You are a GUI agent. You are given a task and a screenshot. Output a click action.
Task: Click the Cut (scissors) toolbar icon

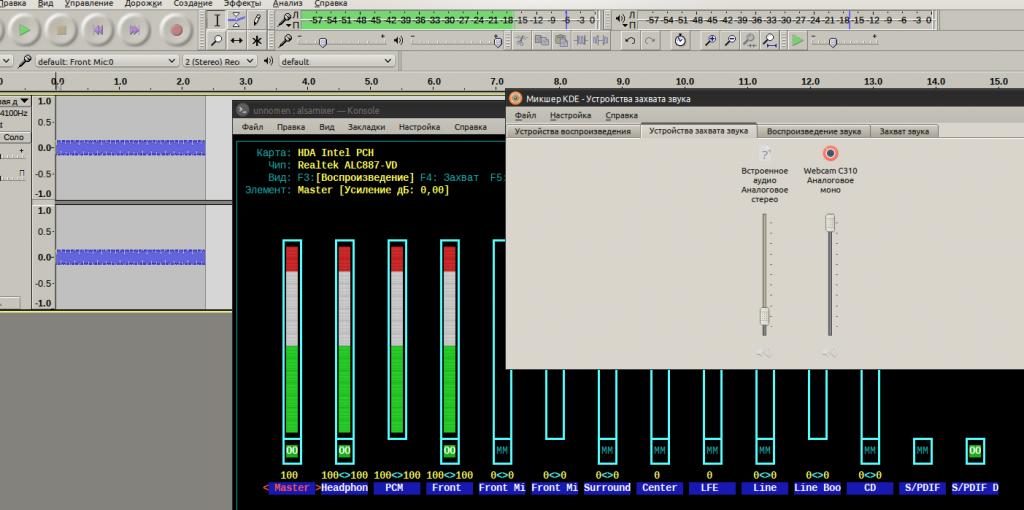pos(520,40)
